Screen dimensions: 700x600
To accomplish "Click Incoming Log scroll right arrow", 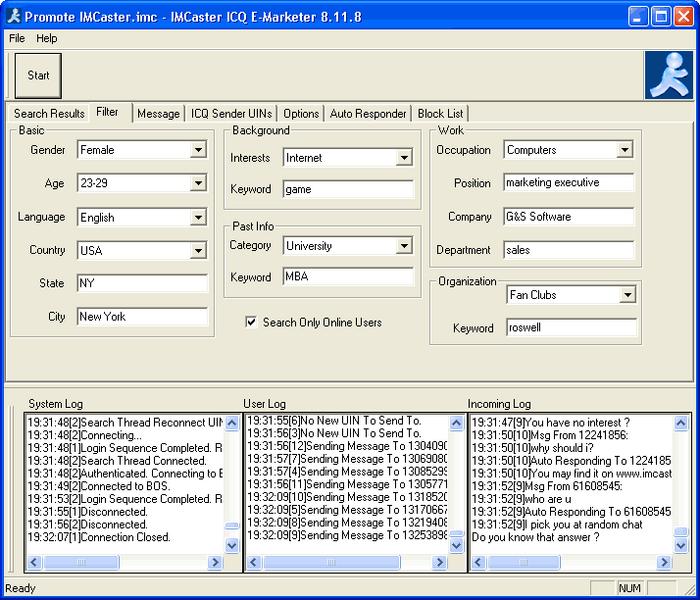I will point(664,562).
